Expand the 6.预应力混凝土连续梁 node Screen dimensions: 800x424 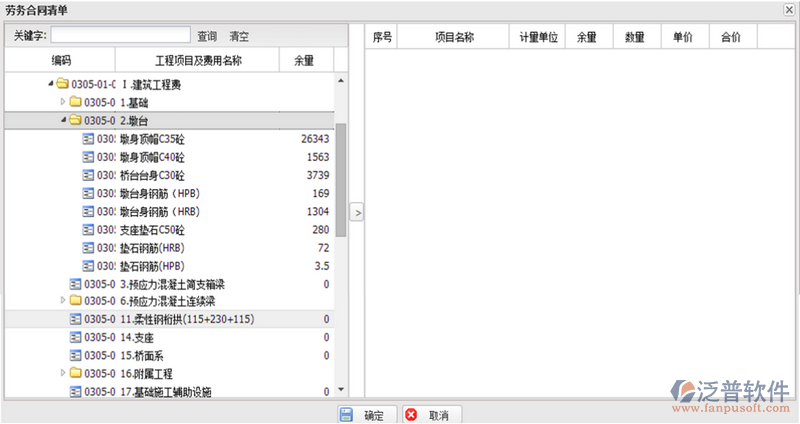click(x=63, y=301)
